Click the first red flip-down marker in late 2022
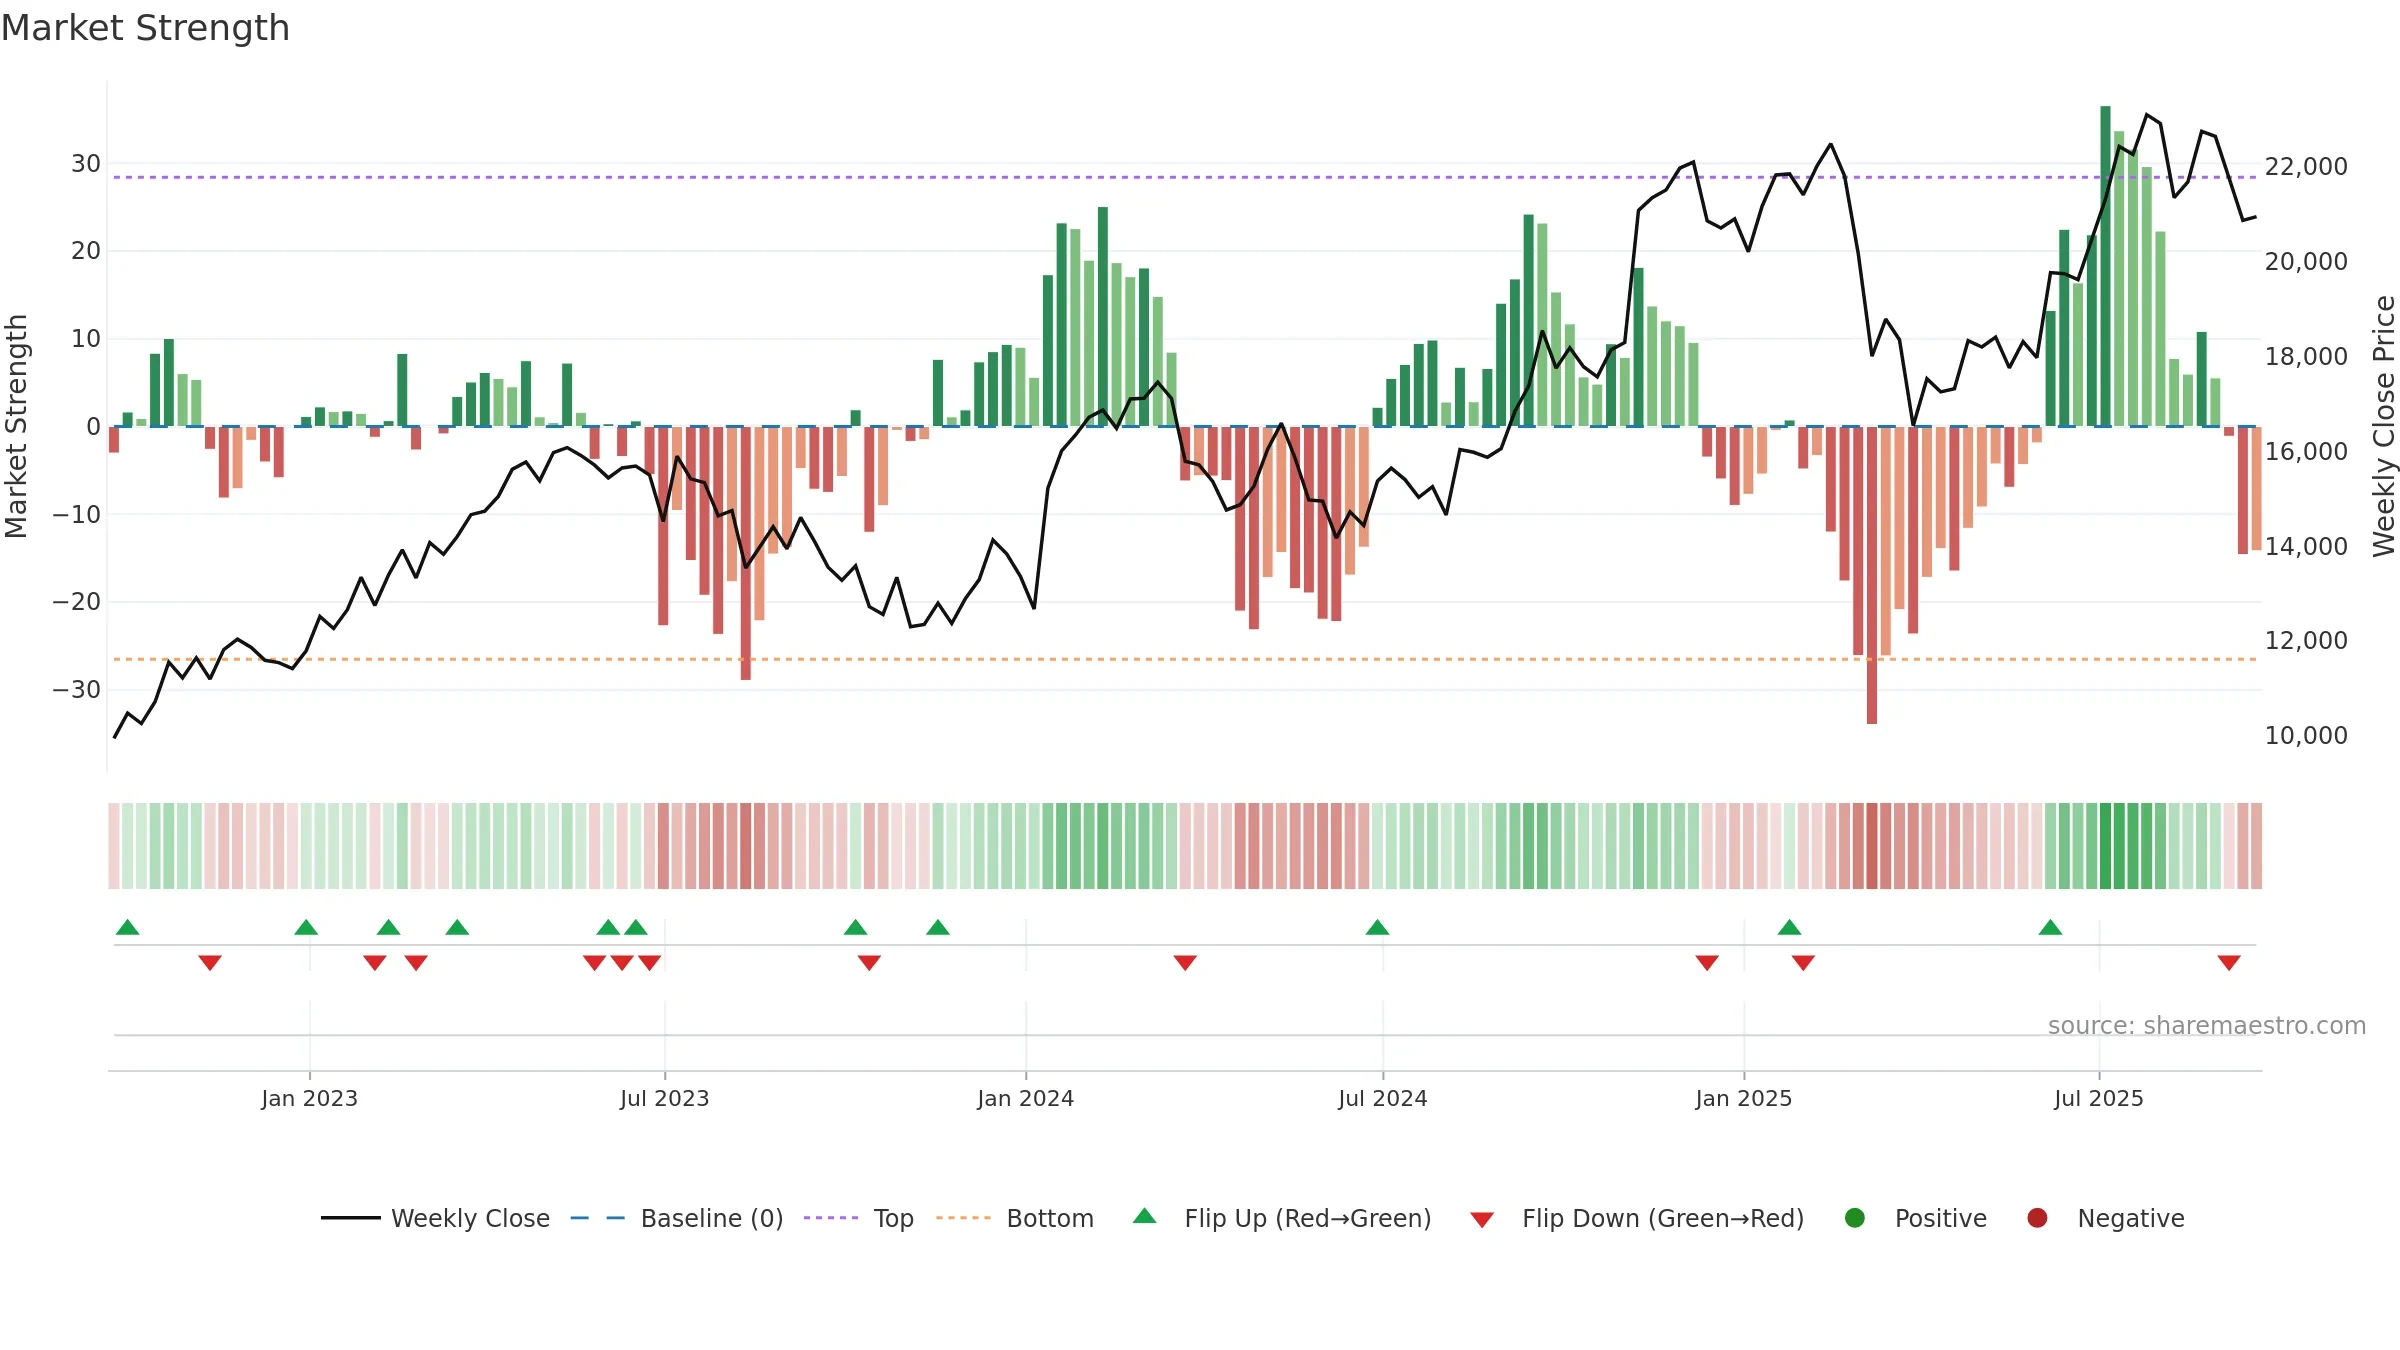The width and height of the screenshot is (2400, 1350). coord(210,963)
